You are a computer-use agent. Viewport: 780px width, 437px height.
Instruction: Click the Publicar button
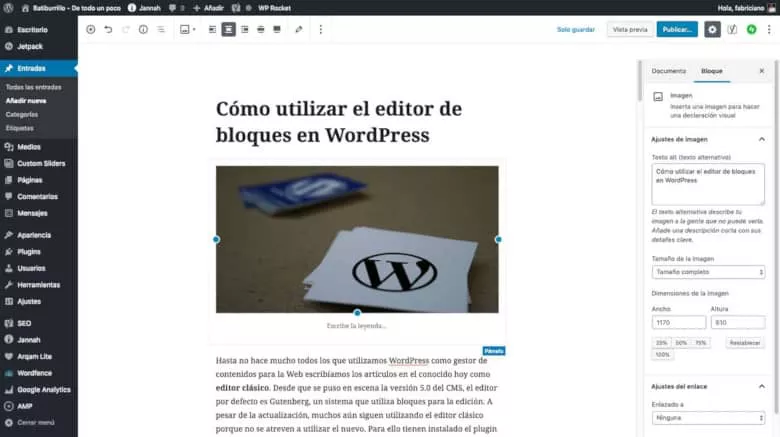point(677,29)
